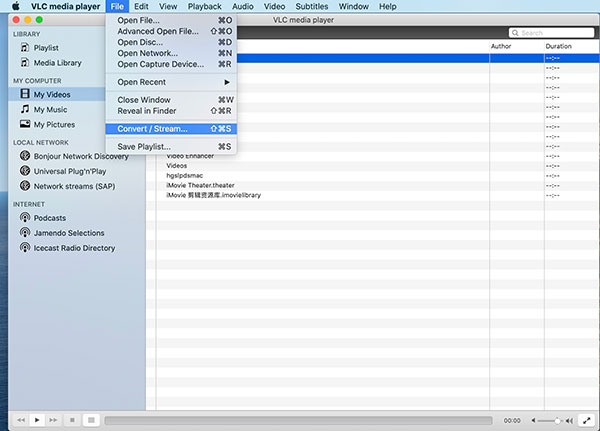Set volume to maximum speaker icon
600x431 pixels.
point(569,421)
